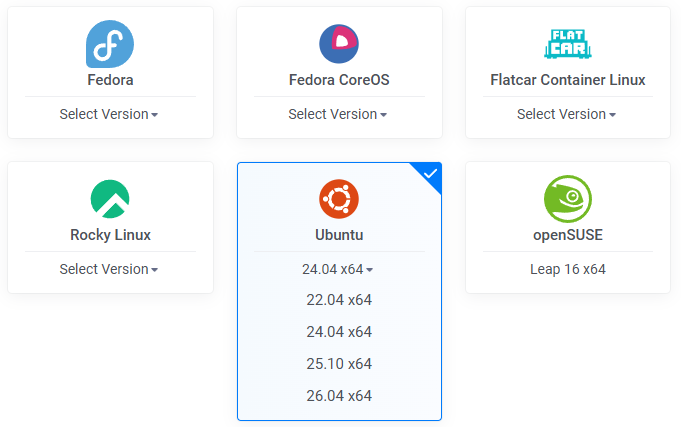Click the blue selected checkmark on Ubuntu

pyautogui.click(x=430, y=174)
